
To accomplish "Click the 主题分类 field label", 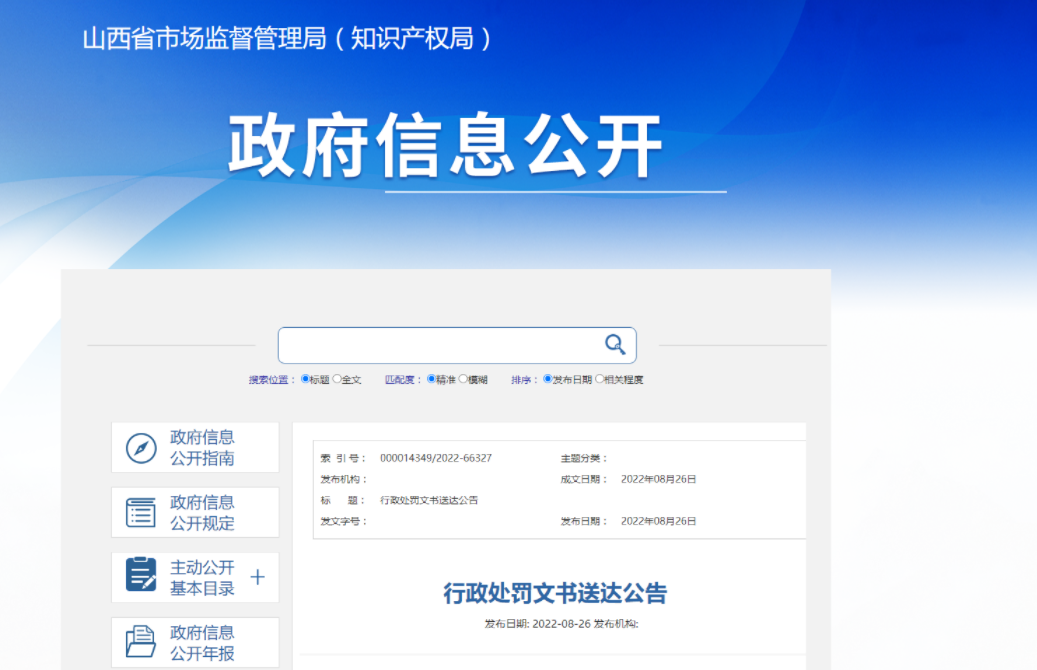I will tap(583, 458).
